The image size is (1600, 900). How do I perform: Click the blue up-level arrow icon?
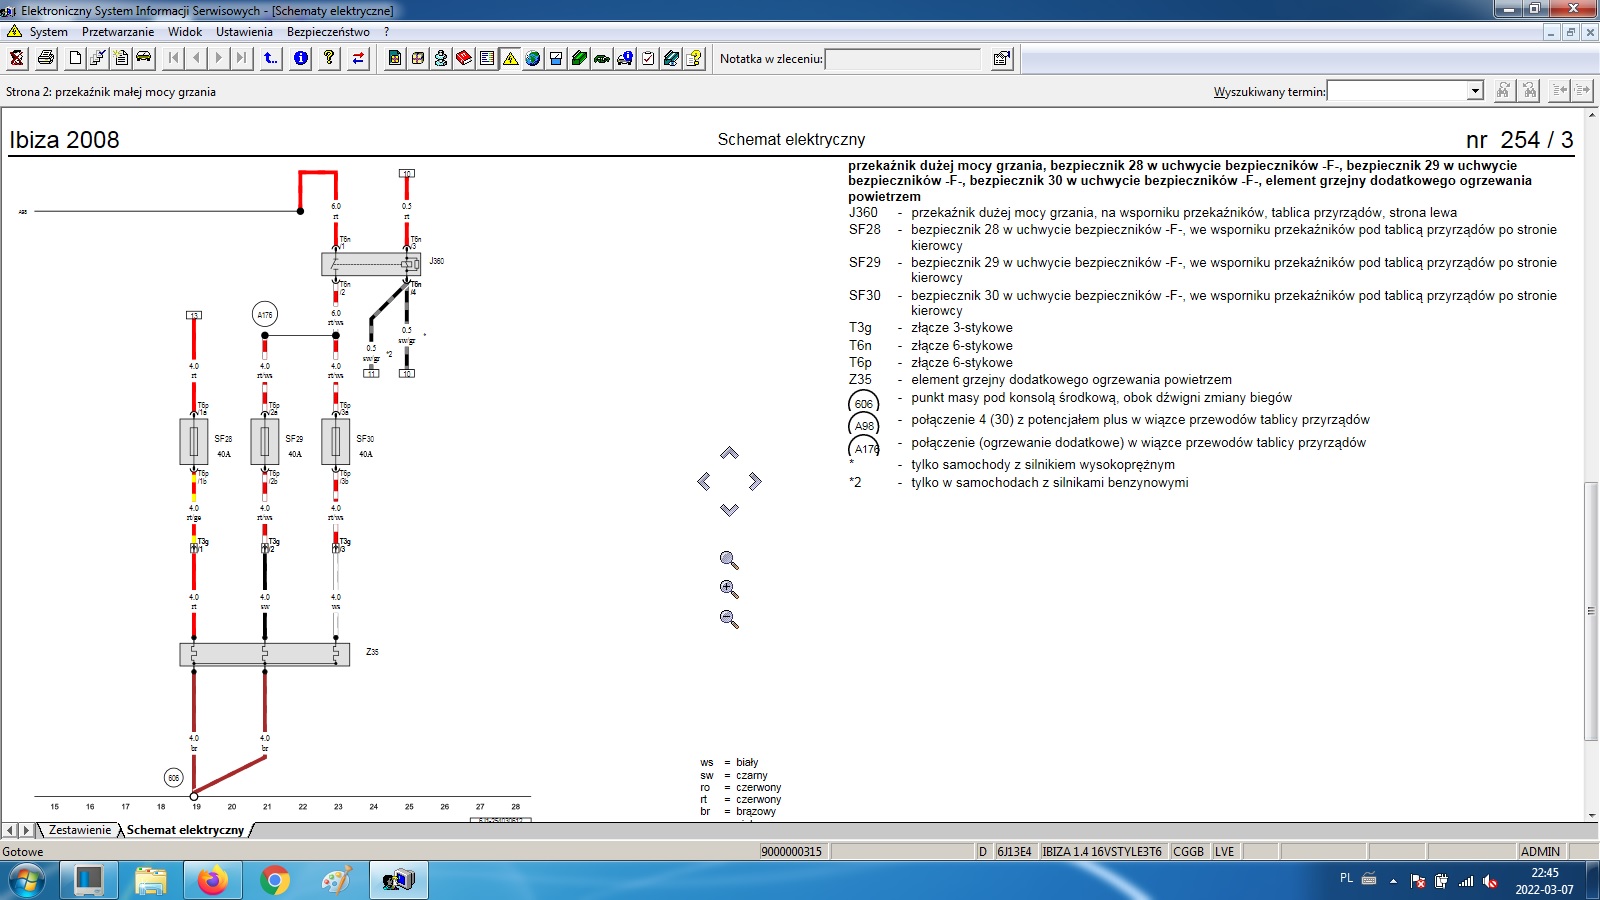click(x=271, y=58)
